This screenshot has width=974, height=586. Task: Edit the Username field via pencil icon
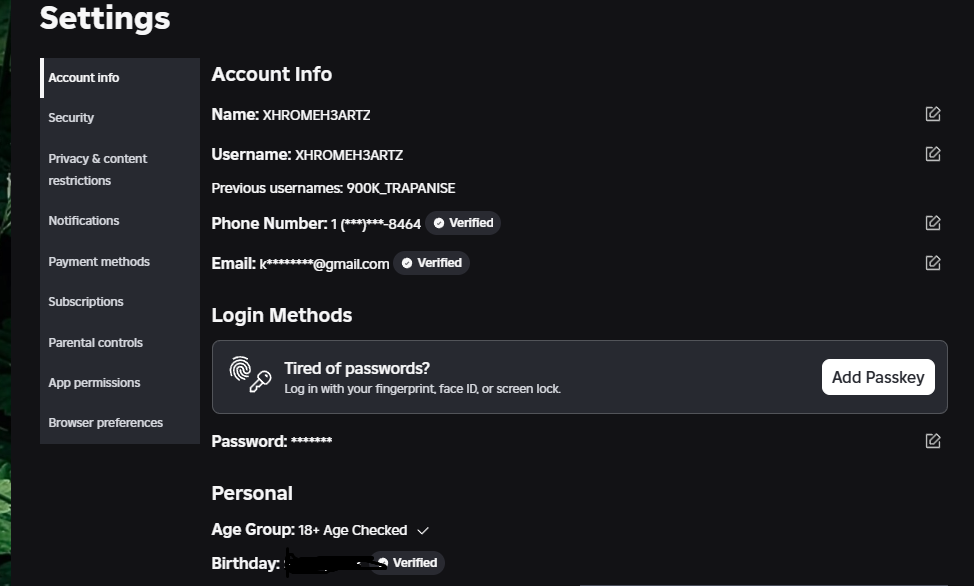(x=933, y=154)
